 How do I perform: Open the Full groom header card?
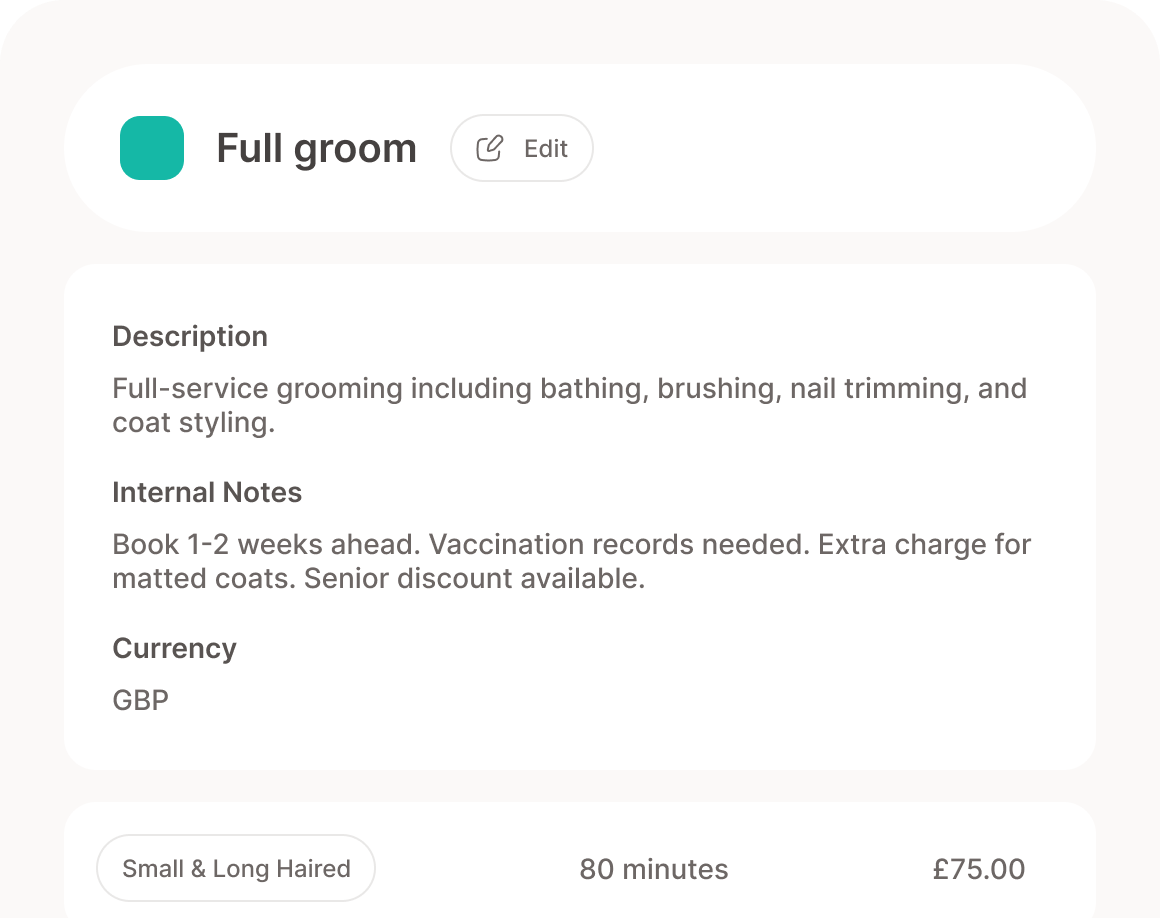580,146
